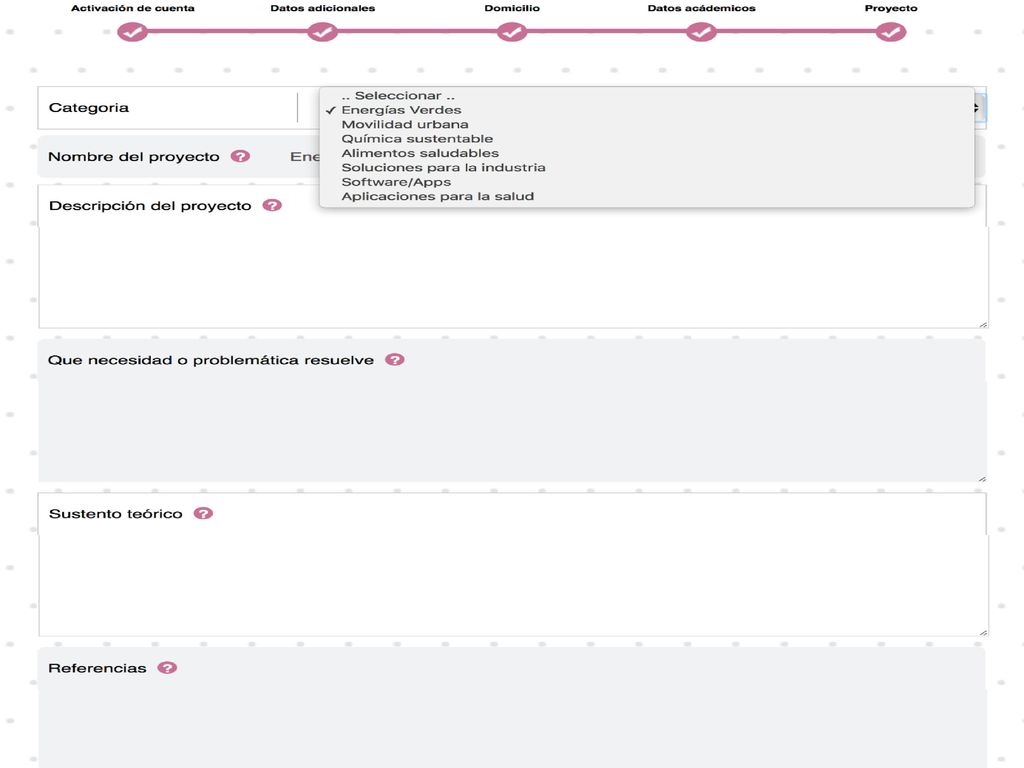The width and height of the screenshot is (1024, 768).
Task: Click the 'Datos adicionales' step label
Action: coord(323,8)
